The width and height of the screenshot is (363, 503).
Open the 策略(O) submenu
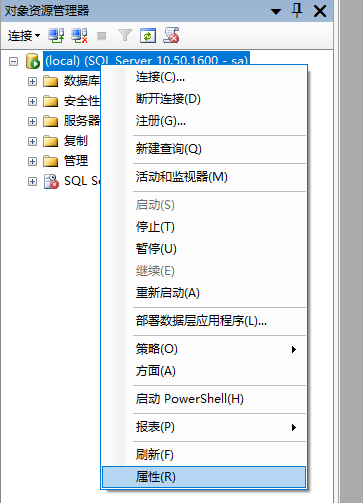[204, 349]
